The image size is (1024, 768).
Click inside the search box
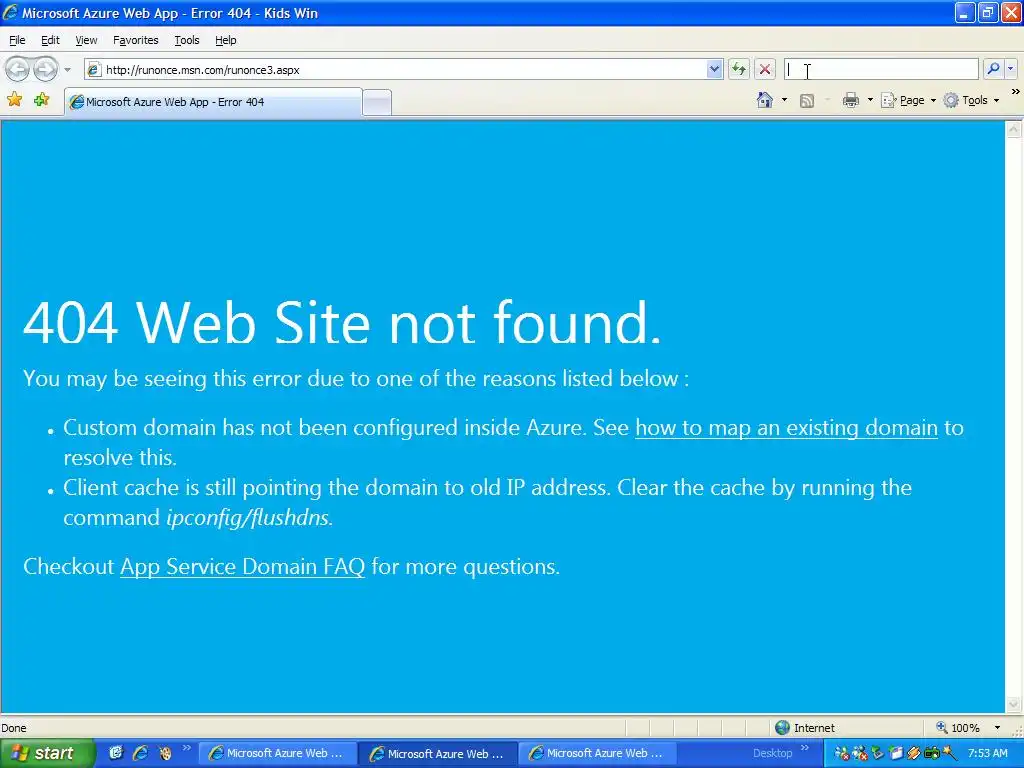881,69
